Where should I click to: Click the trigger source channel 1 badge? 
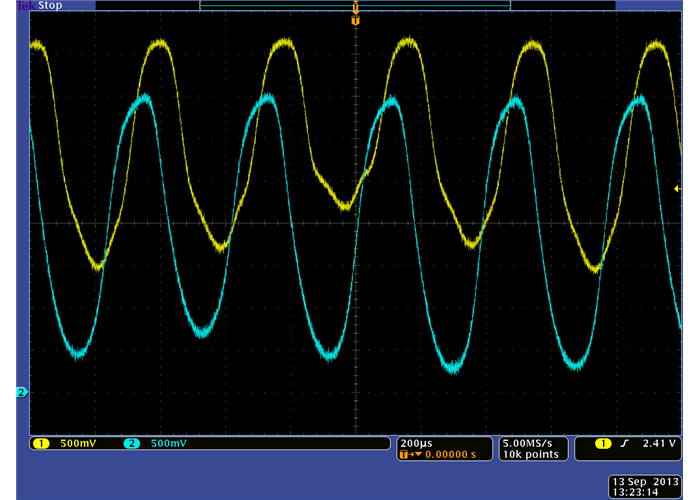point(603,443)
